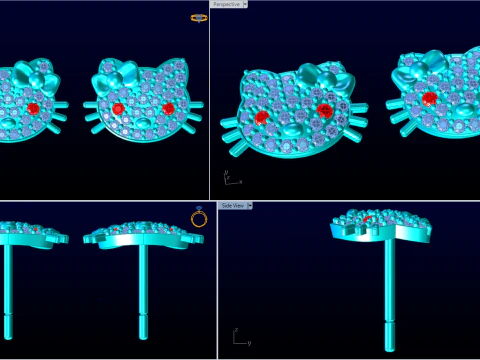The image size is (480, 360).
Task: Pick the nose of left cat in Perspective
Action: coord(292,129)
